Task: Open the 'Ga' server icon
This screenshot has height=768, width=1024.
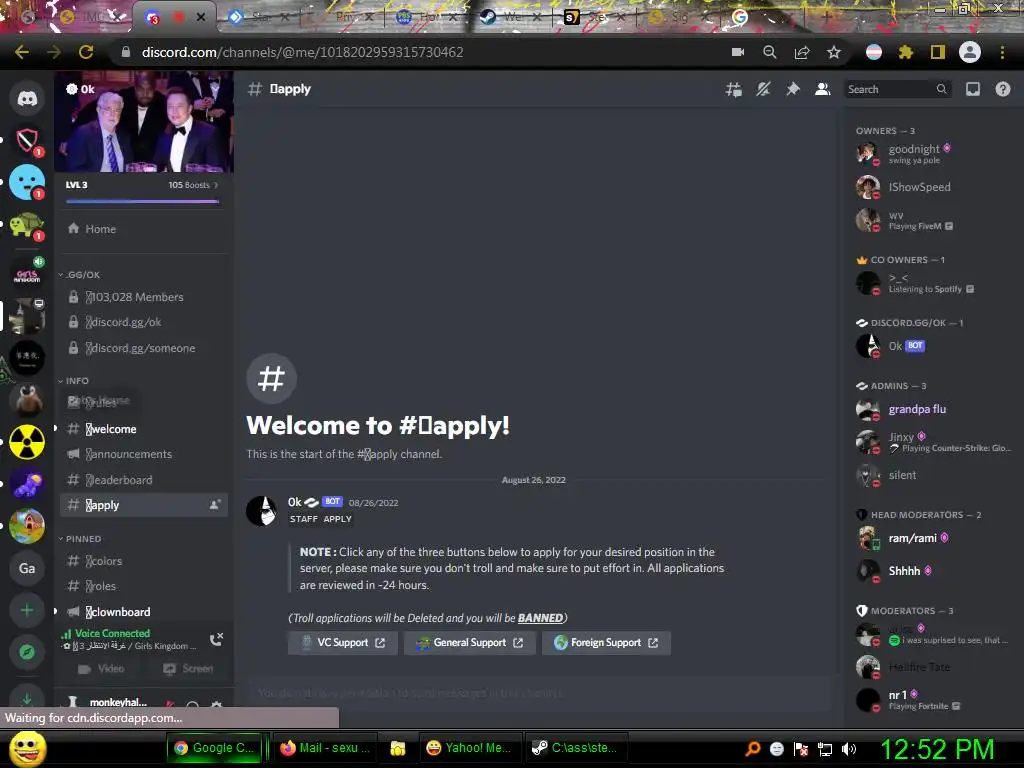Action: [27, 568]
